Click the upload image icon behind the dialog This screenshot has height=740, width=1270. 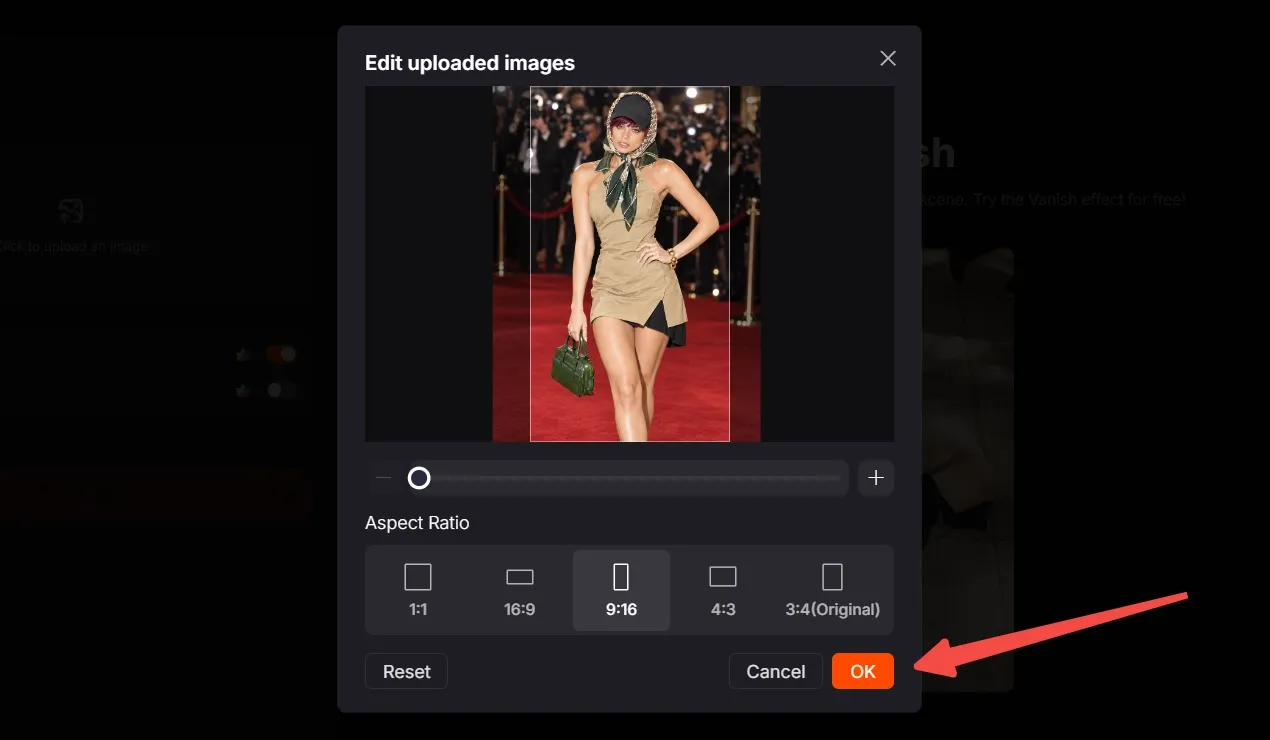(70, 210)
